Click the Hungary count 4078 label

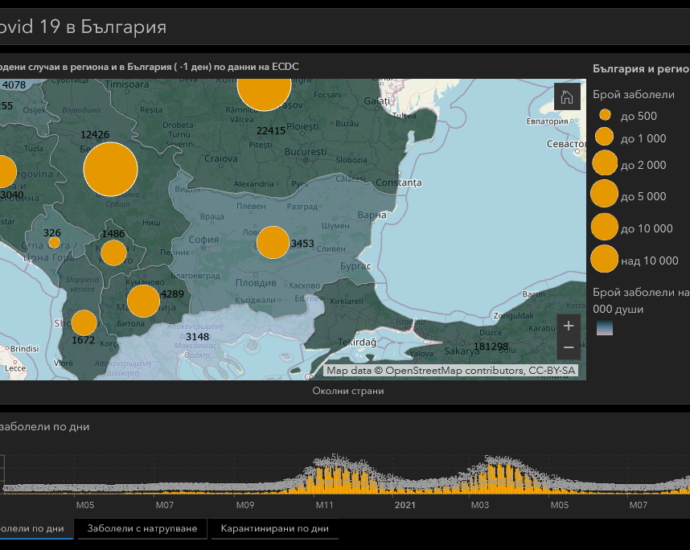click(14, 84)
